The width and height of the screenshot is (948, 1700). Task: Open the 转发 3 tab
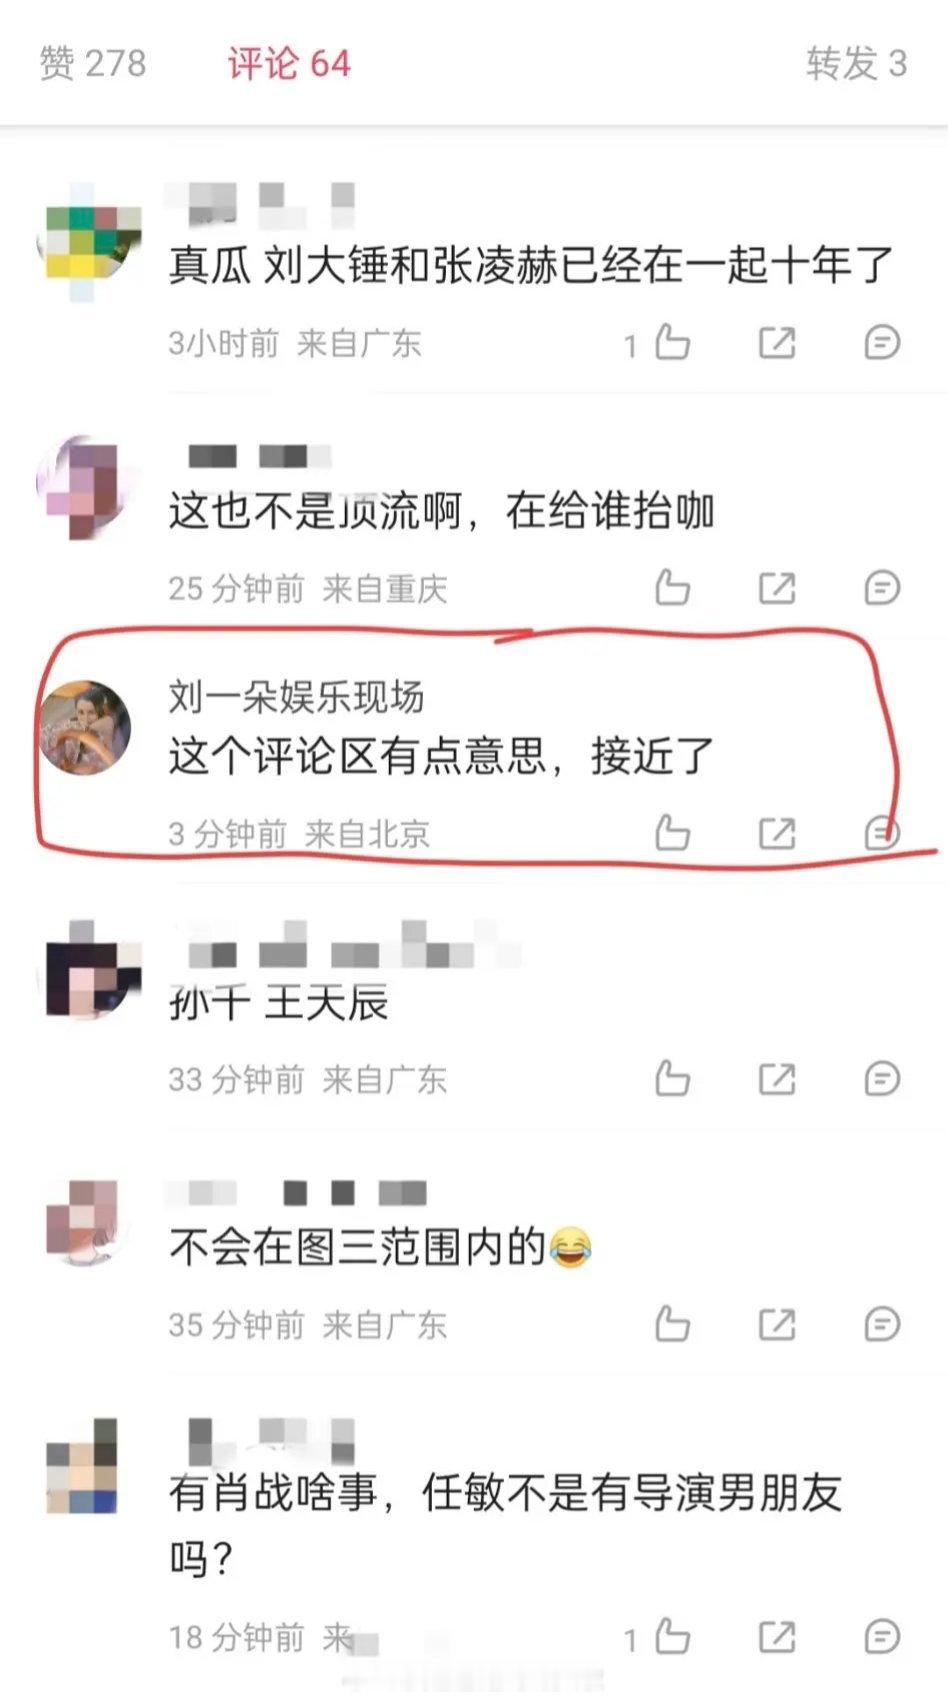point(857,63)
